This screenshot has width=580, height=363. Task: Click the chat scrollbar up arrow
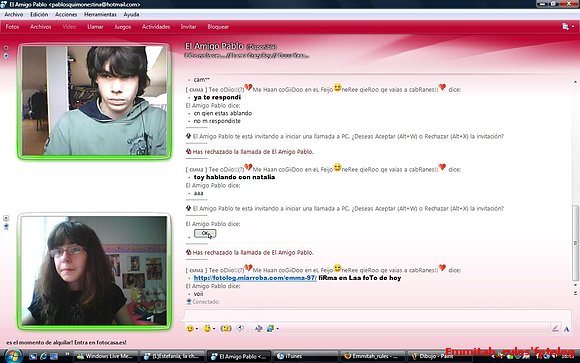[575, 81]
